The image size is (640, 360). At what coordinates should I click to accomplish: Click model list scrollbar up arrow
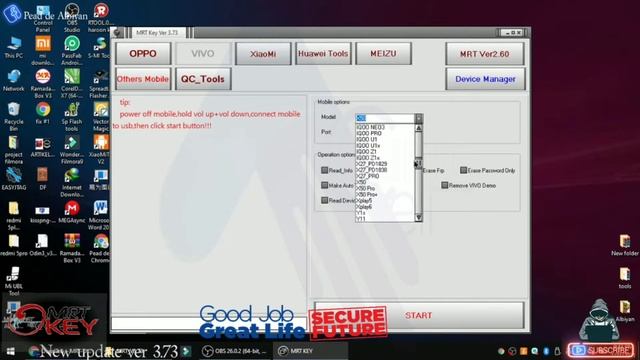pos(418,128)
